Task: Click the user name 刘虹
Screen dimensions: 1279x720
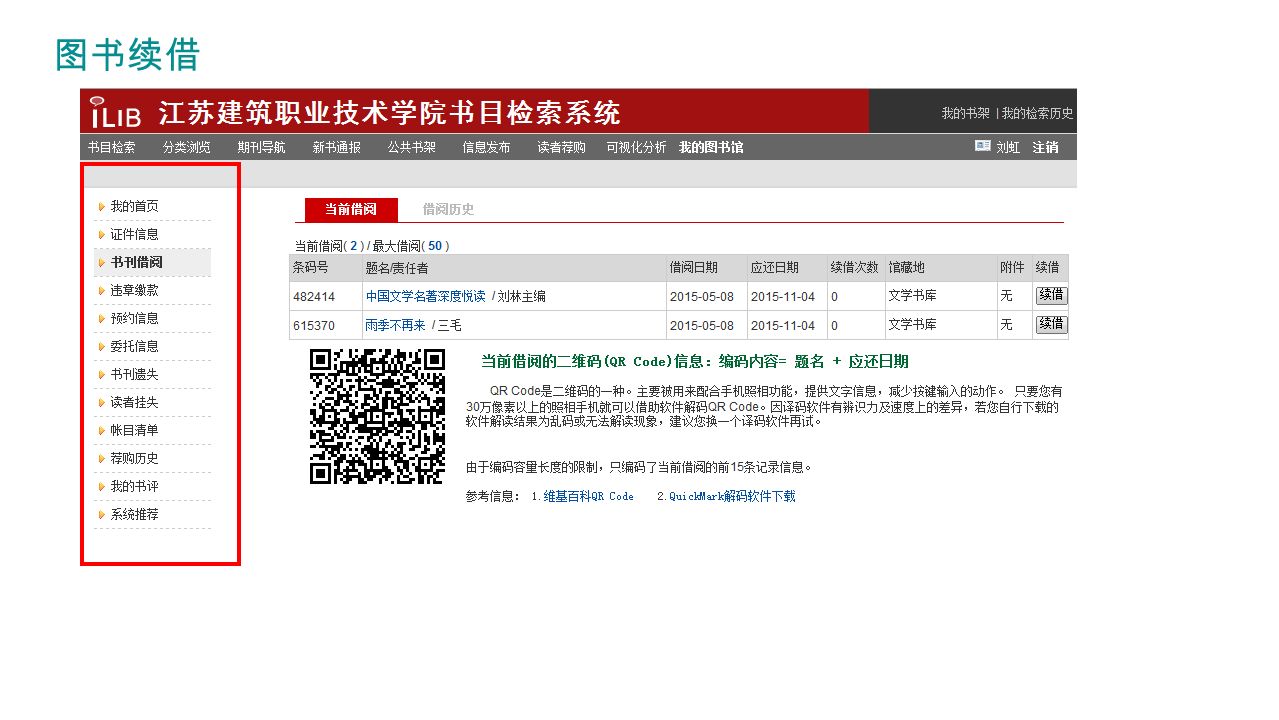Action: (x=1008, y=147)
